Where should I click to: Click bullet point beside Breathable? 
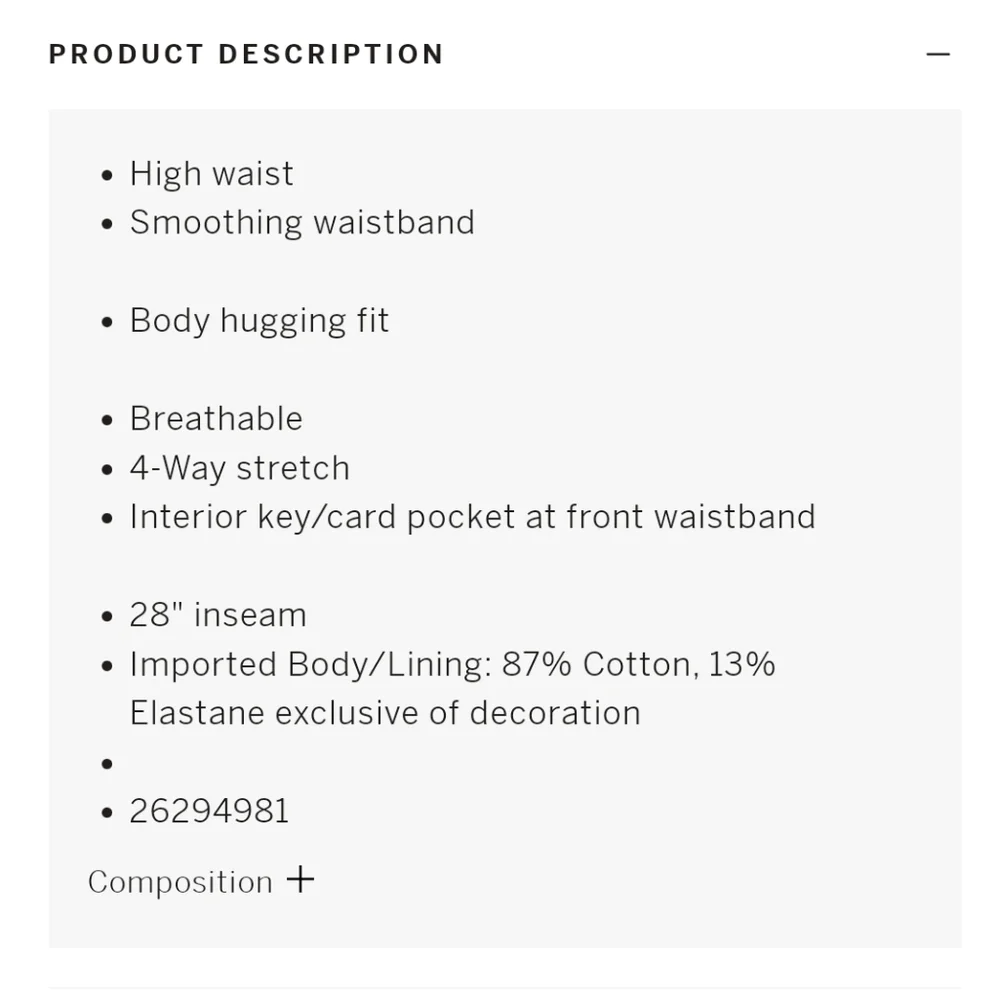(x=107, y=420)
